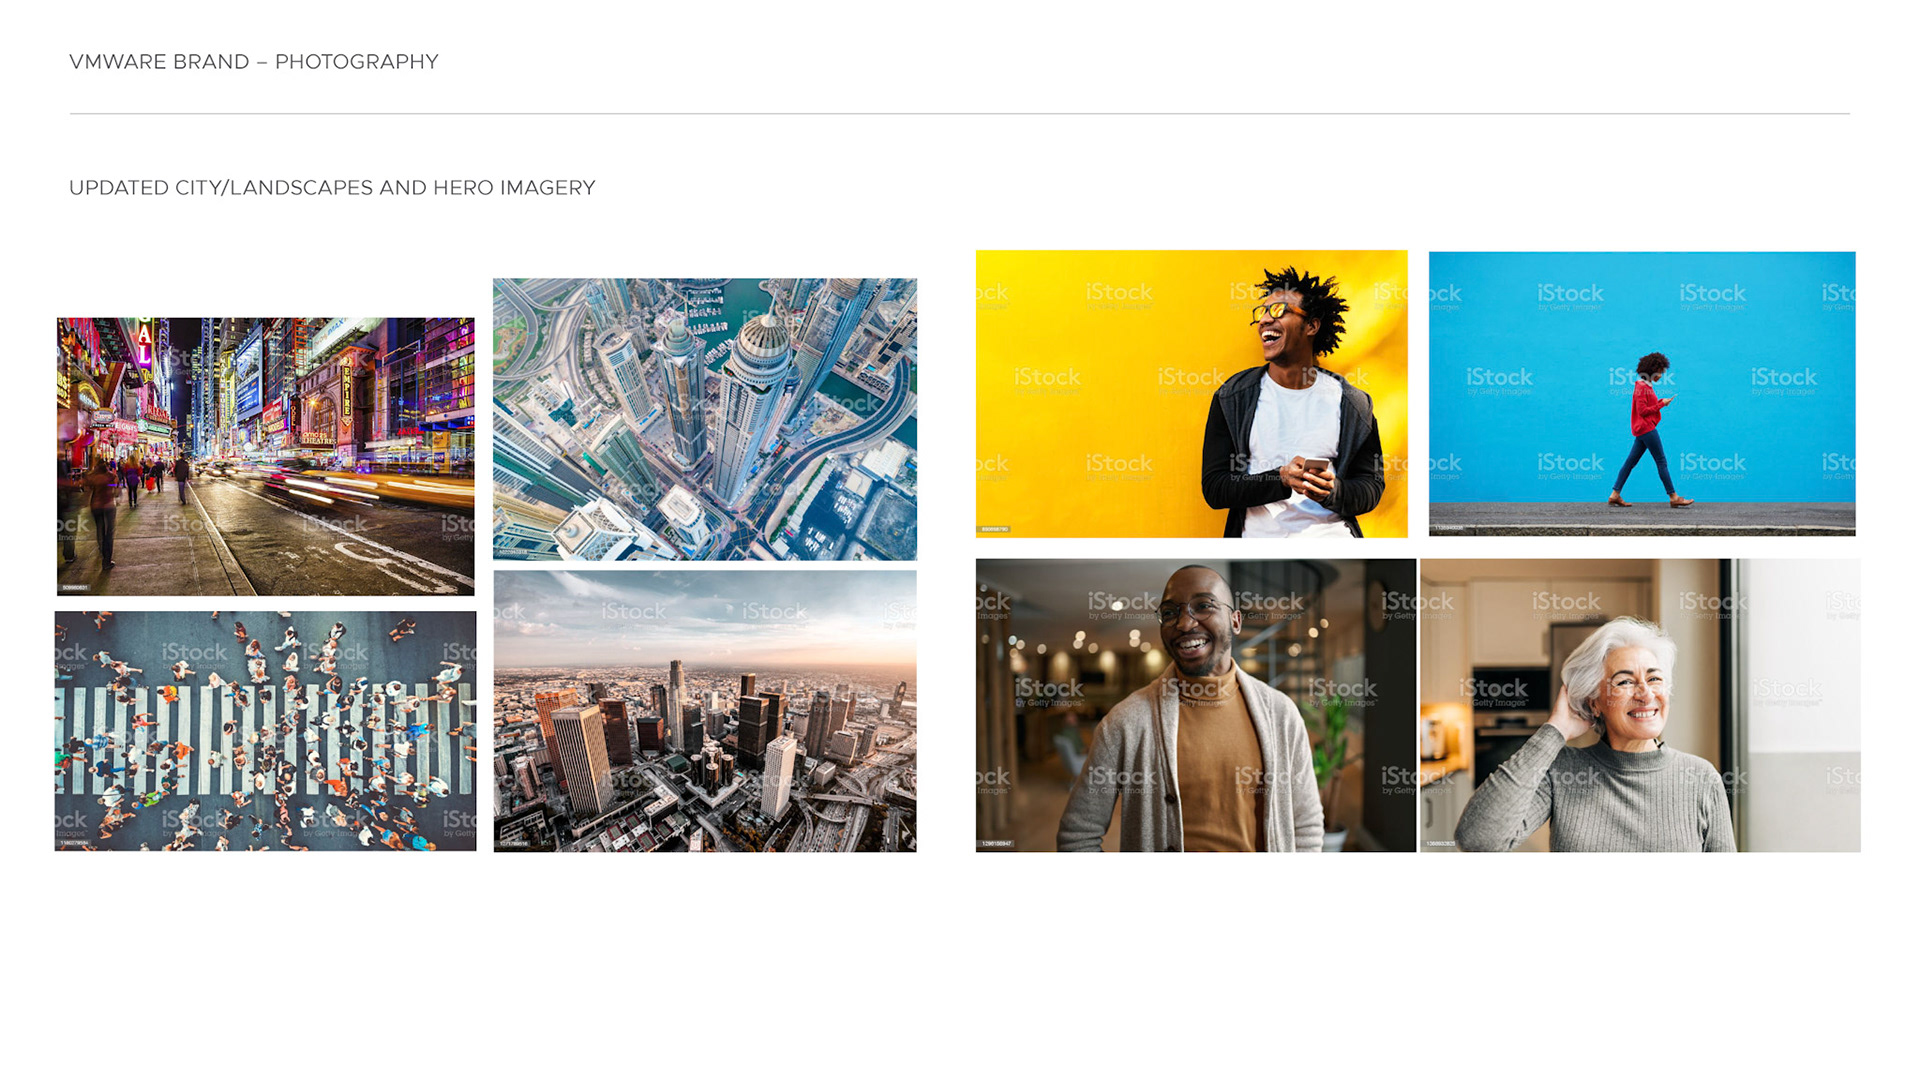This screenshot has width=1920, height=1080.
Task: Click the image ID label on yellow photo
Action: tap(995, 529)
